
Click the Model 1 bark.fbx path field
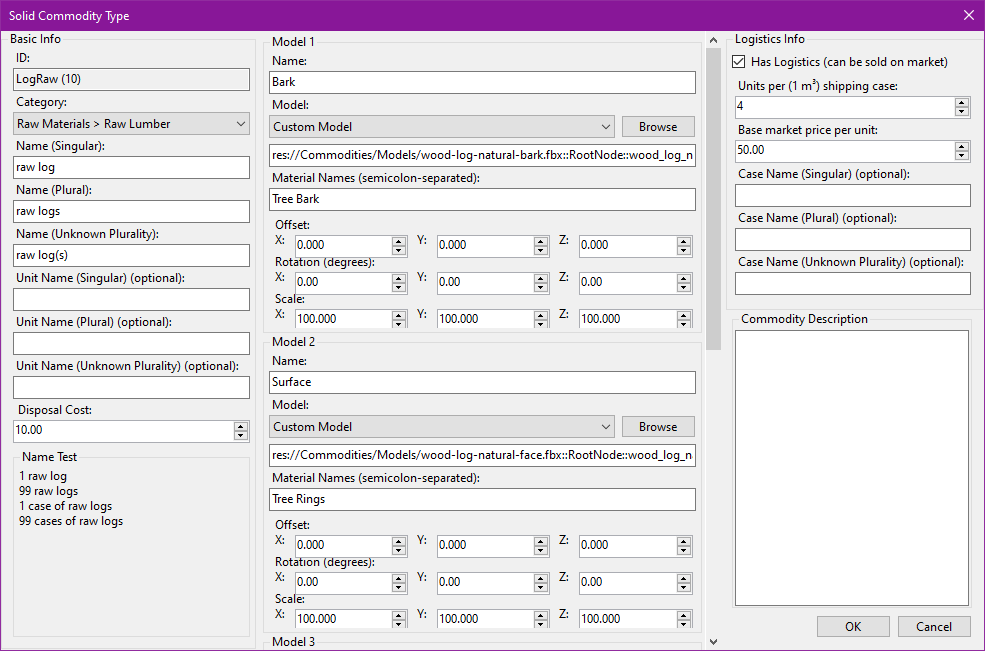pos(482,155)
